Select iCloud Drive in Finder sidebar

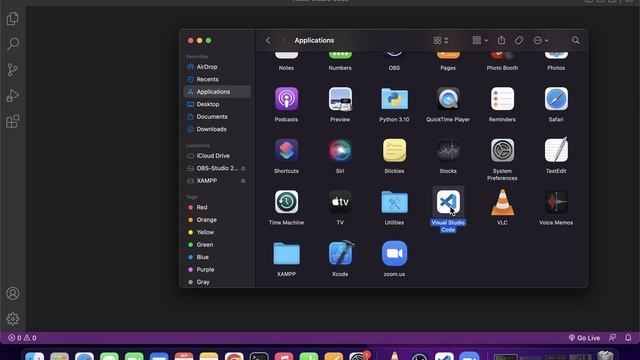tap(217, 156)
